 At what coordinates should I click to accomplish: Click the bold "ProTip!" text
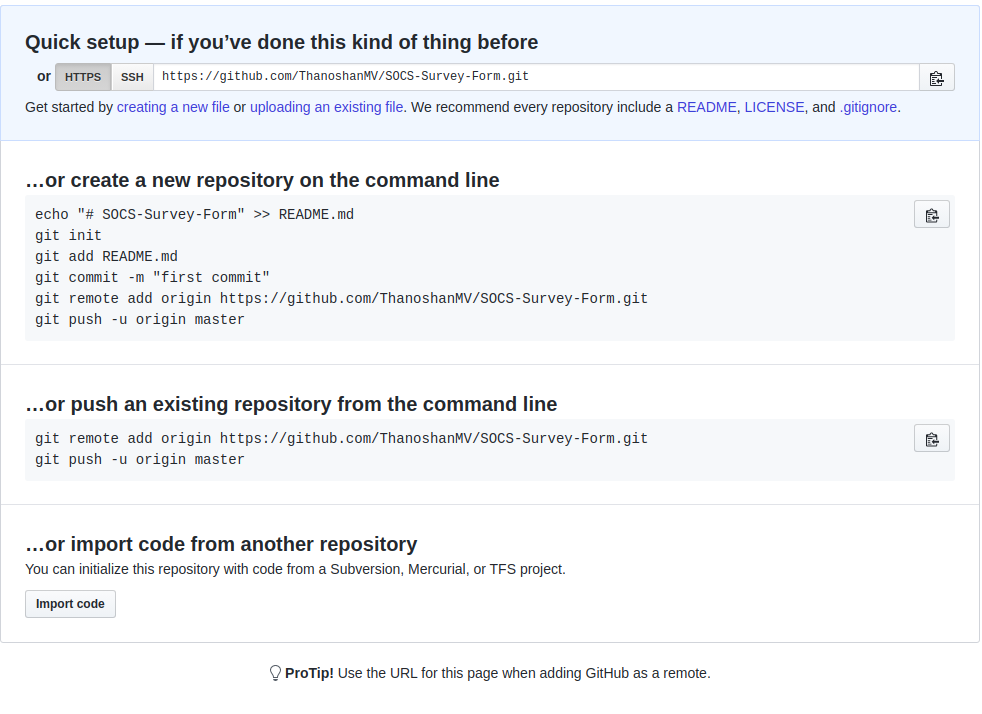[309, 673]
